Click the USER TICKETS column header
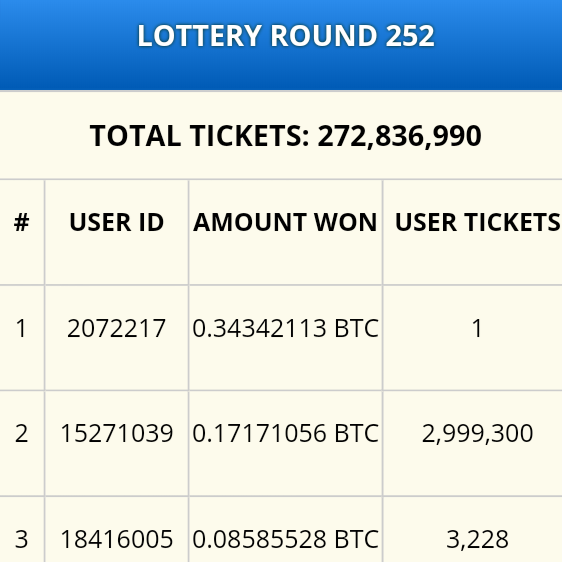The image size is (562, 562). coord(477,222)
